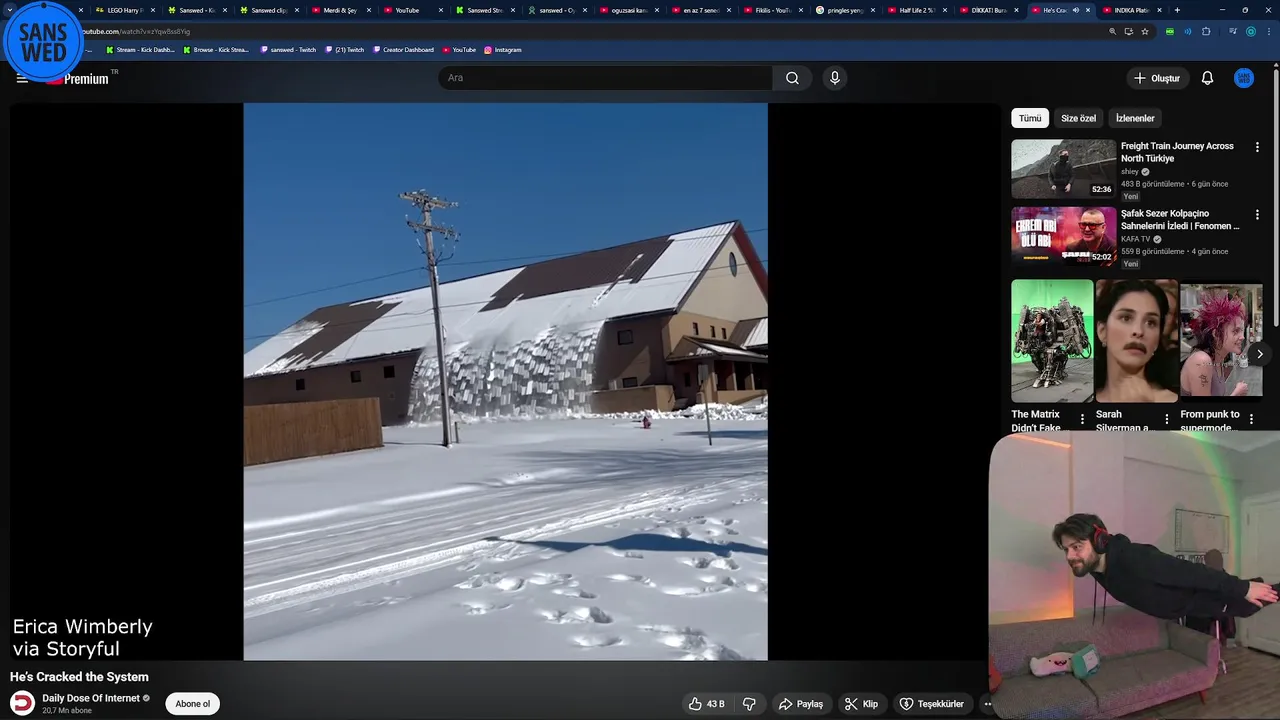Click the green extension icon in toolbar
Viewport: 1280px width, 720px height.
(x=1170, y=31)
